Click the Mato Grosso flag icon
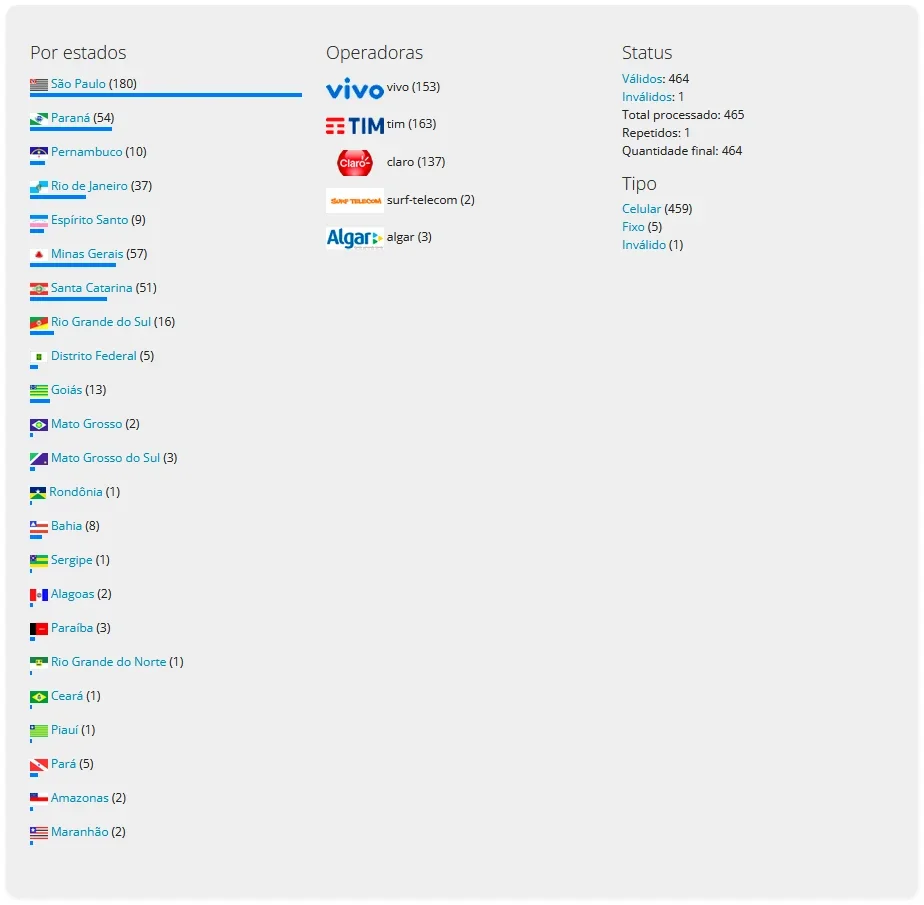924x905 pixels. 39,425
